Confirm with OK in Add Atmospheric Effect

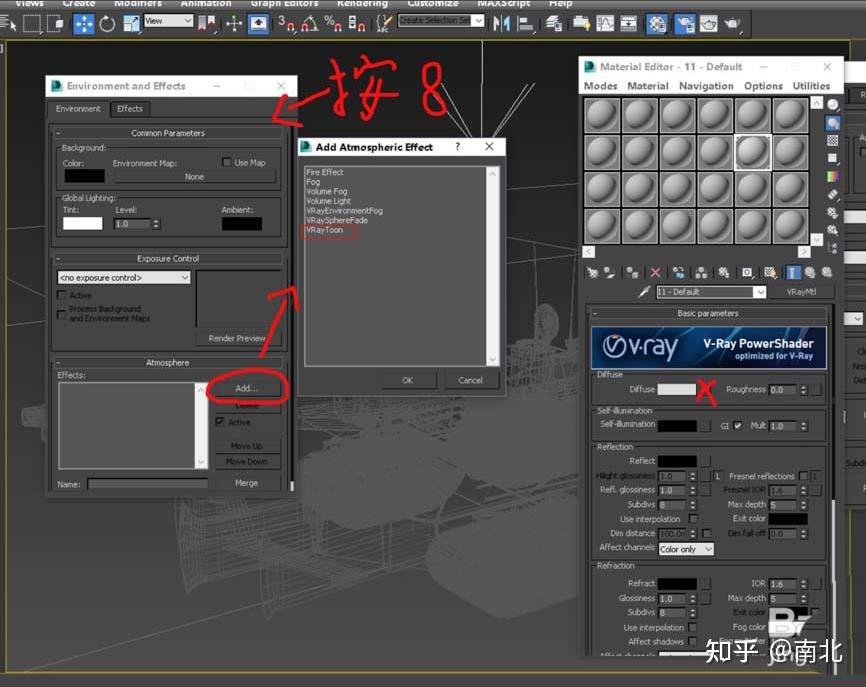(x=408, y=380)
